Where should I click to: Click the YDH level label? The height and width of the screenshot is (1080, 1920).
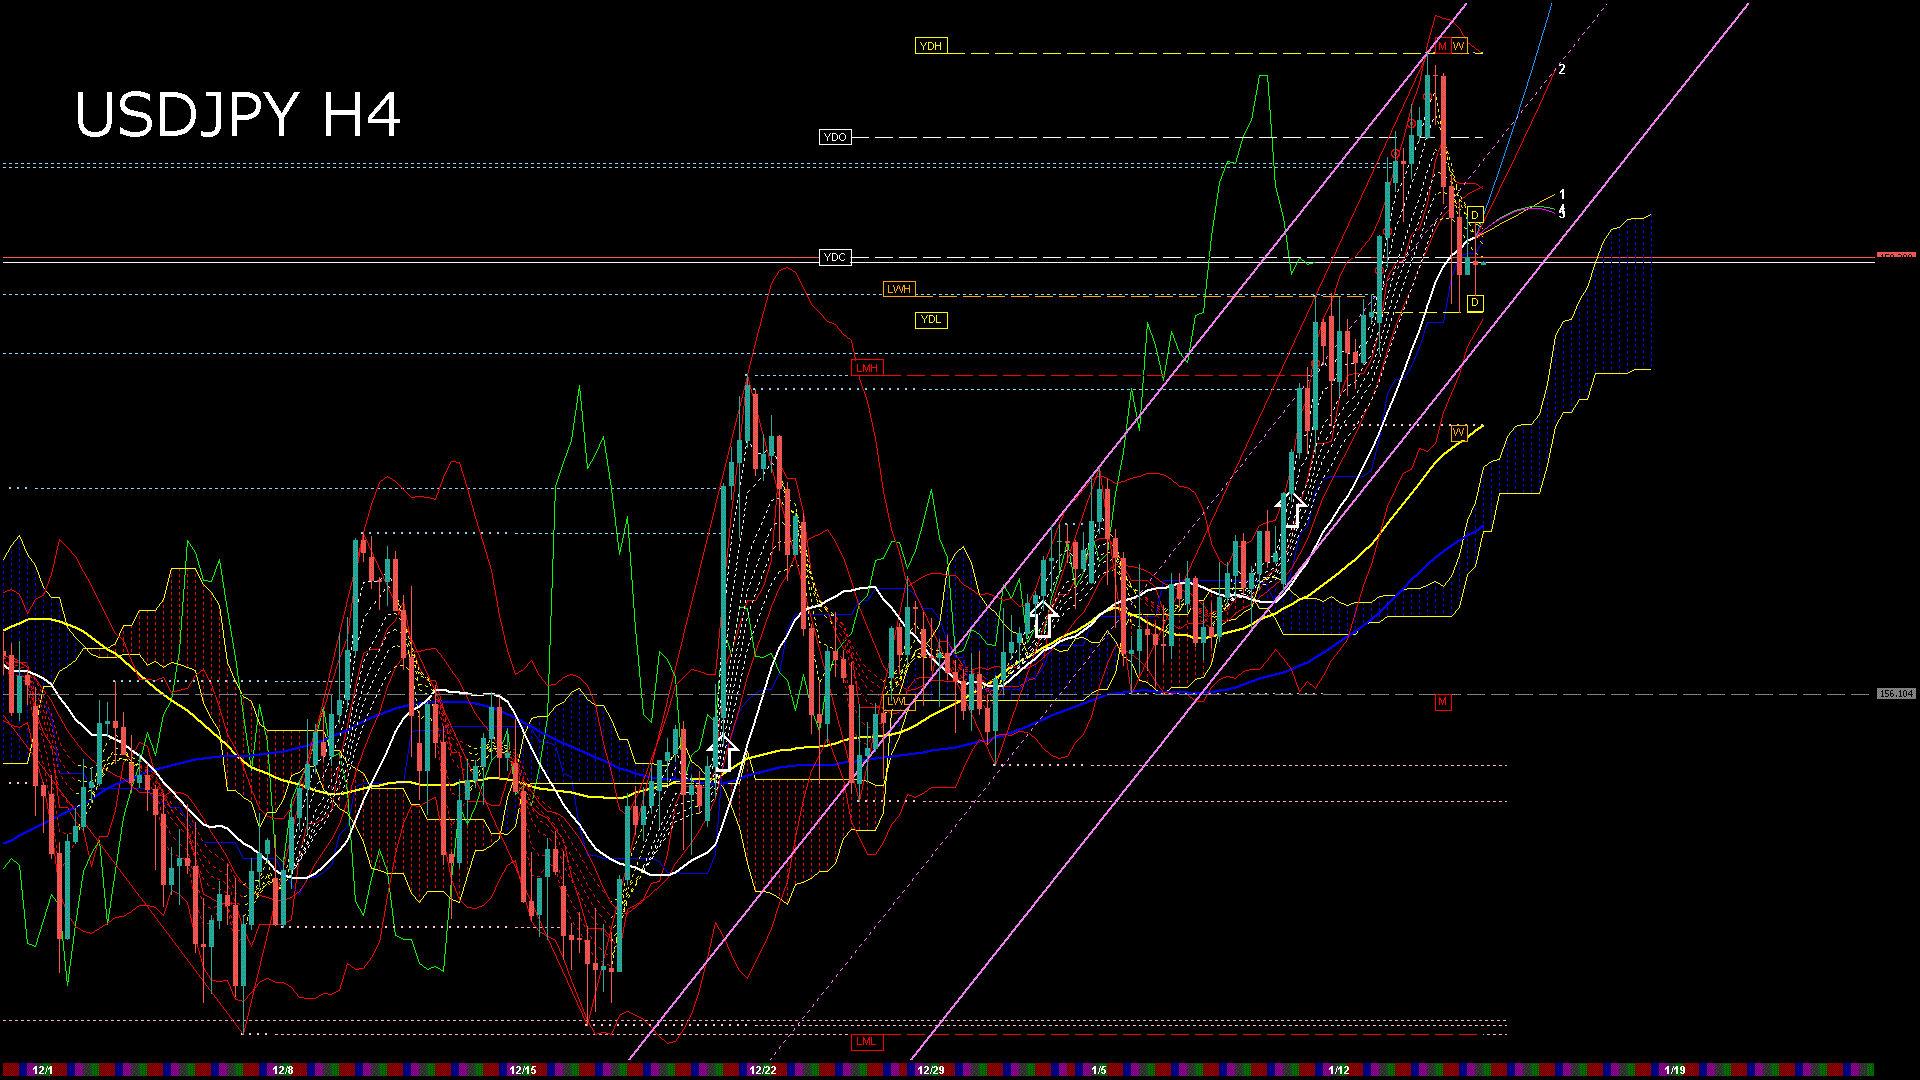tap(930, 46)
